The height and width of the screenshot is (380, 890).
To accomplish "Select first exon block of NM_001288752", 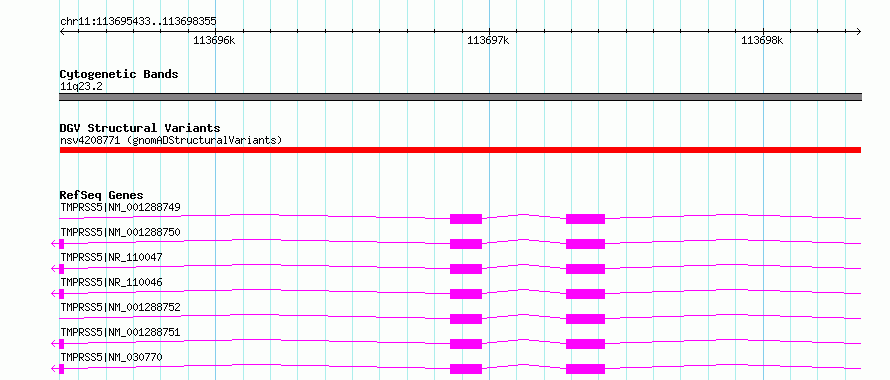I will click(466, 319).
